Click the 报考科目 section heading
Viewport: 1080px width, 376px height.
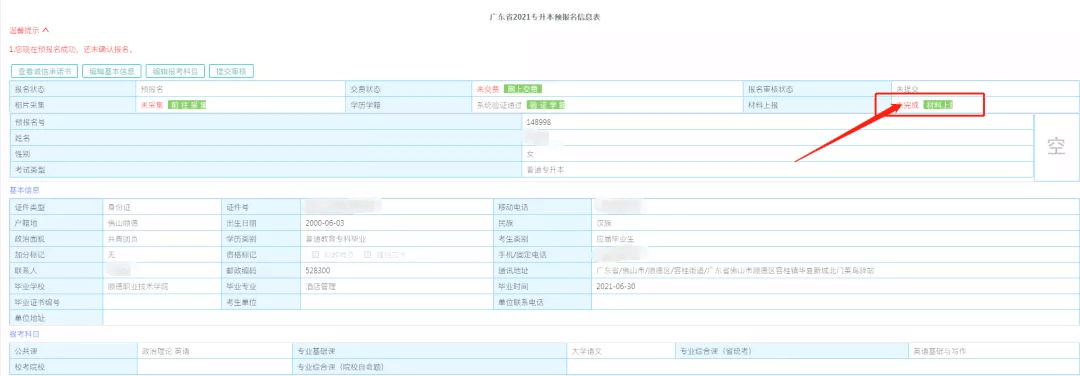click(24, 334)
